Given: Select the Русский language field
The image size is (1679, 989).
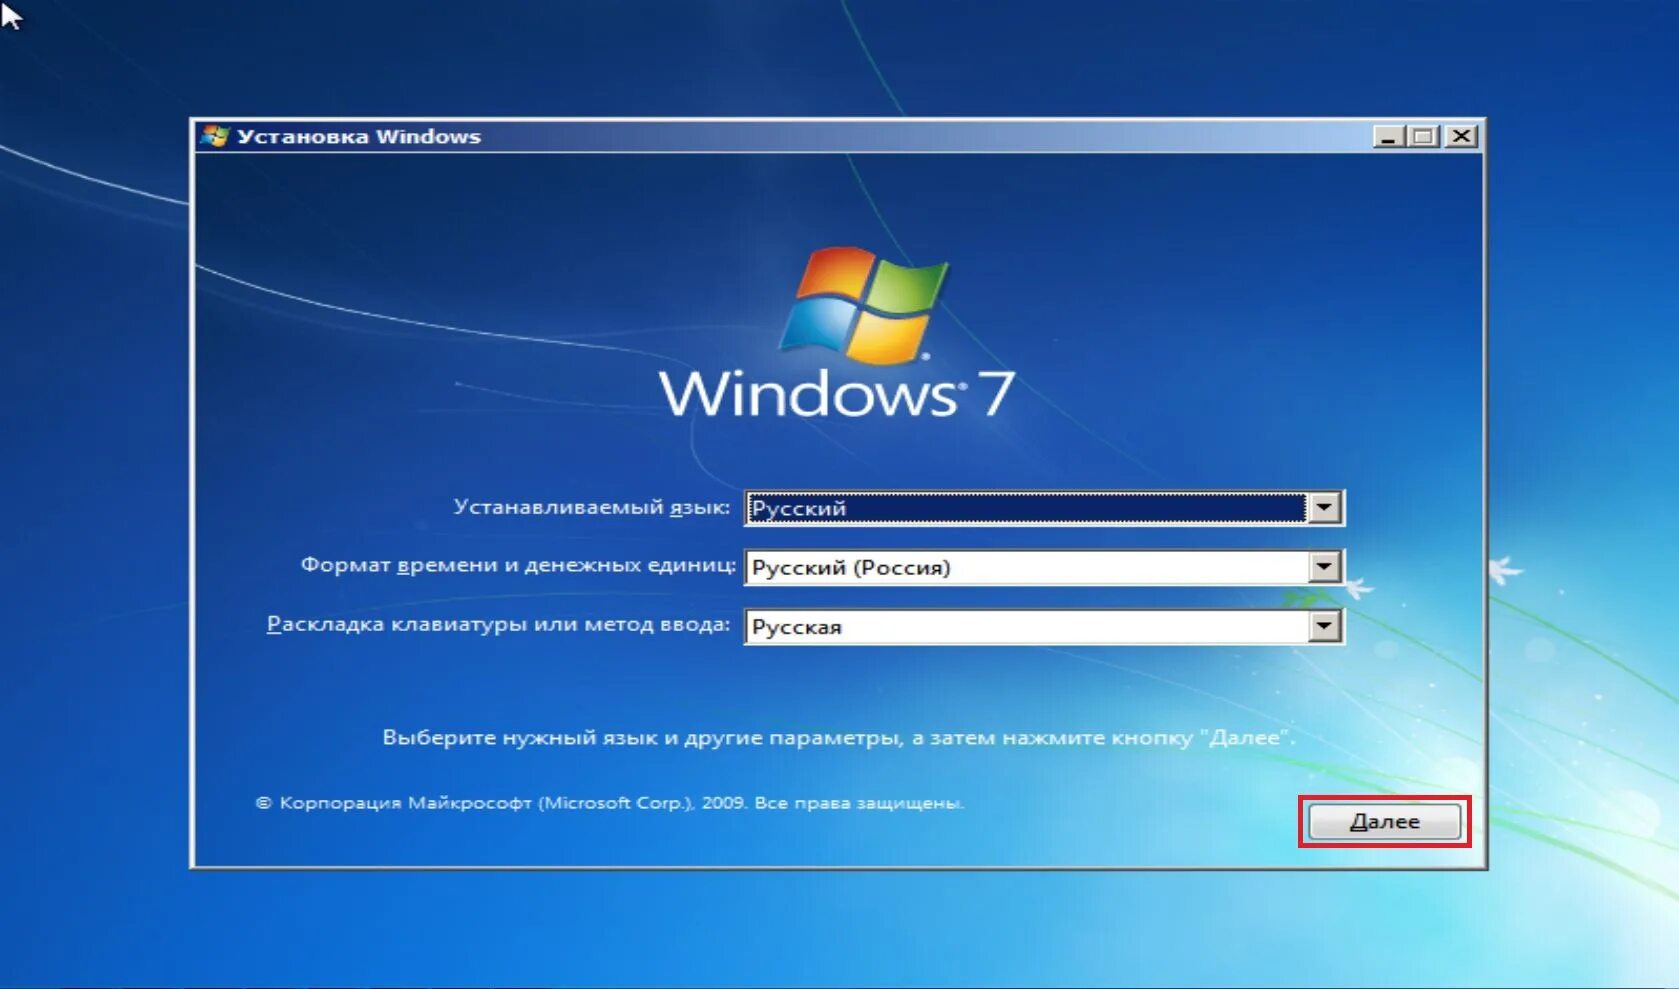Looking at the screenshot, I should click(x=1020, y=508).
